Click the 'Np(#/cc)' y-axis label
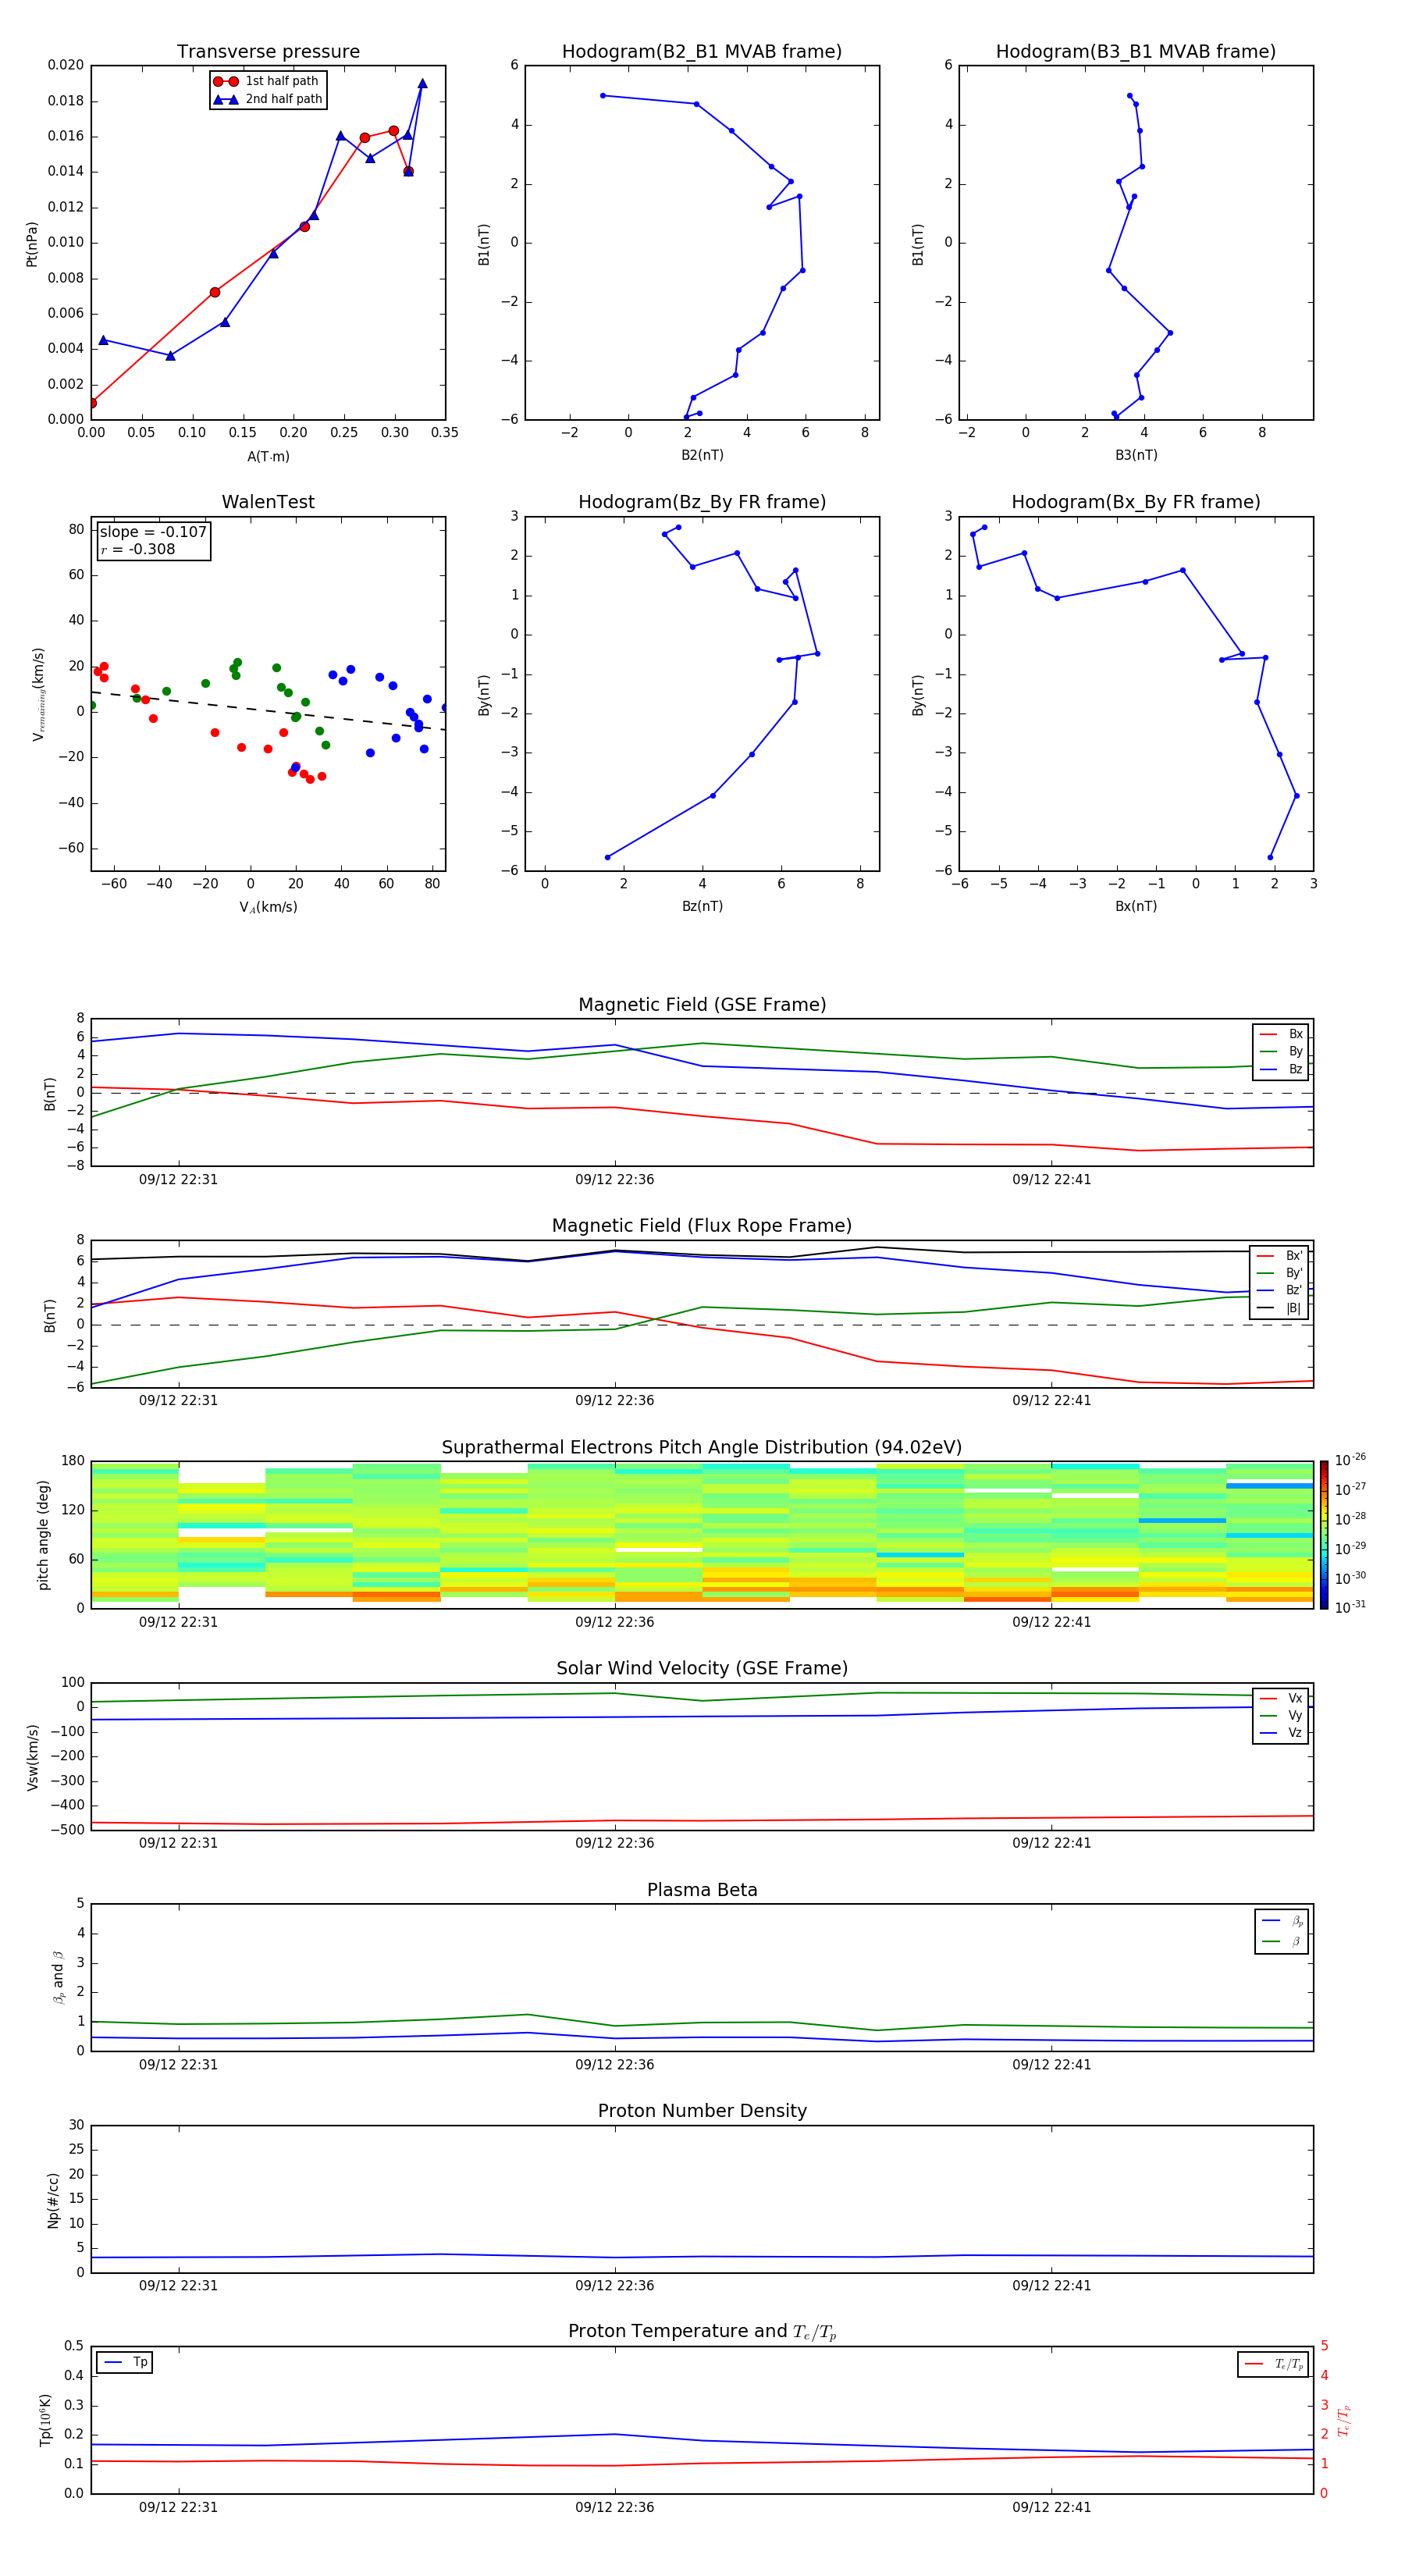This screenshot has width=1405, height=2576. pyautogui.click(x=53, y=2201)
